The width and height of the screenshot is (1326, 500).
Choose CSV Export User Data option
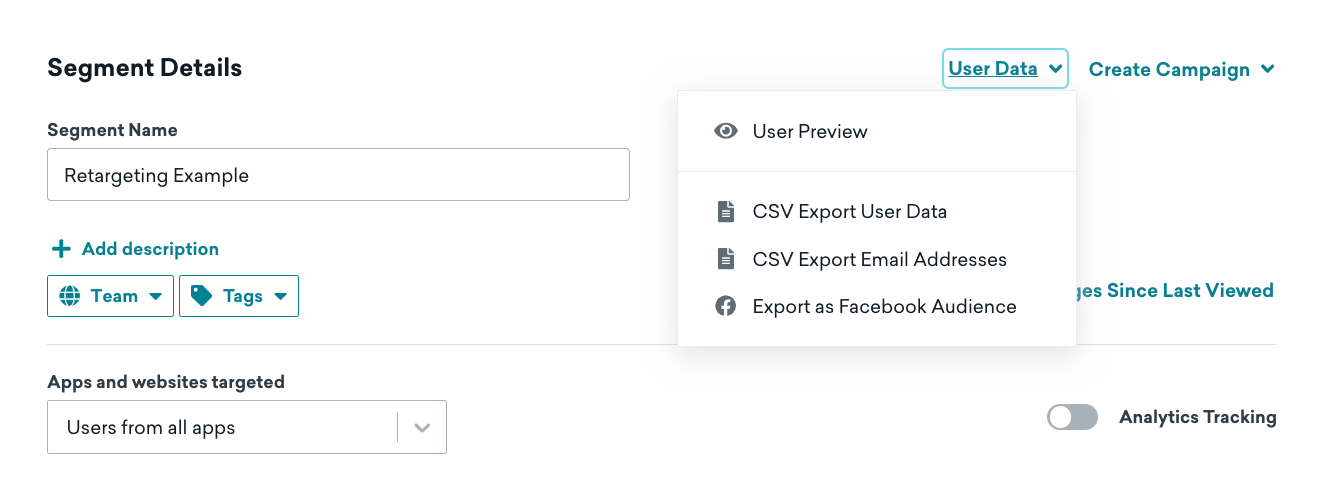pyautogui.click(x=849, y=212)
